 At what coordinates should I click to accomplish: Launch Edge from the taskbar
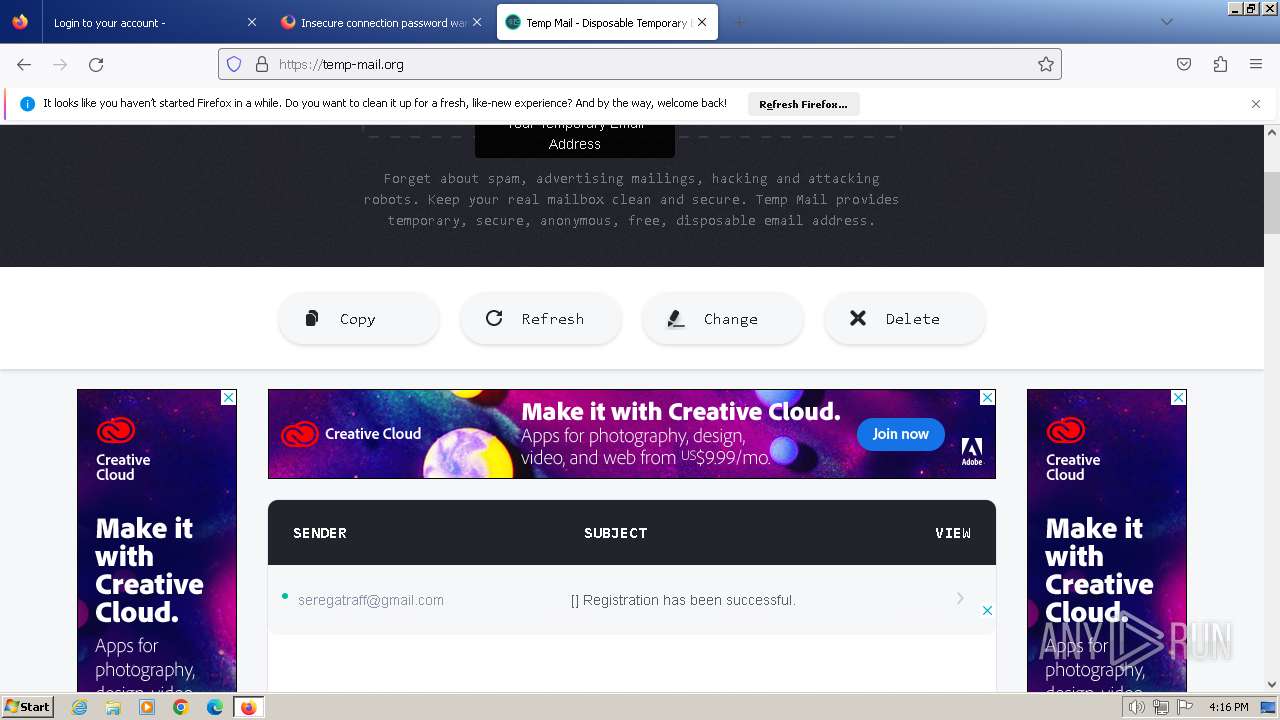pos(215,707)
